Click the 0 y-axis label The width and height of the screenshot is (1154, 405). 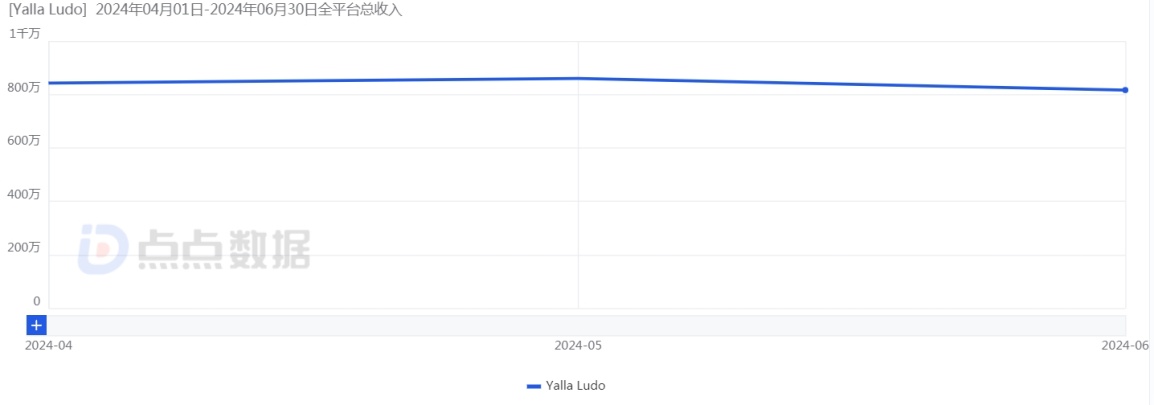(37, 301)
